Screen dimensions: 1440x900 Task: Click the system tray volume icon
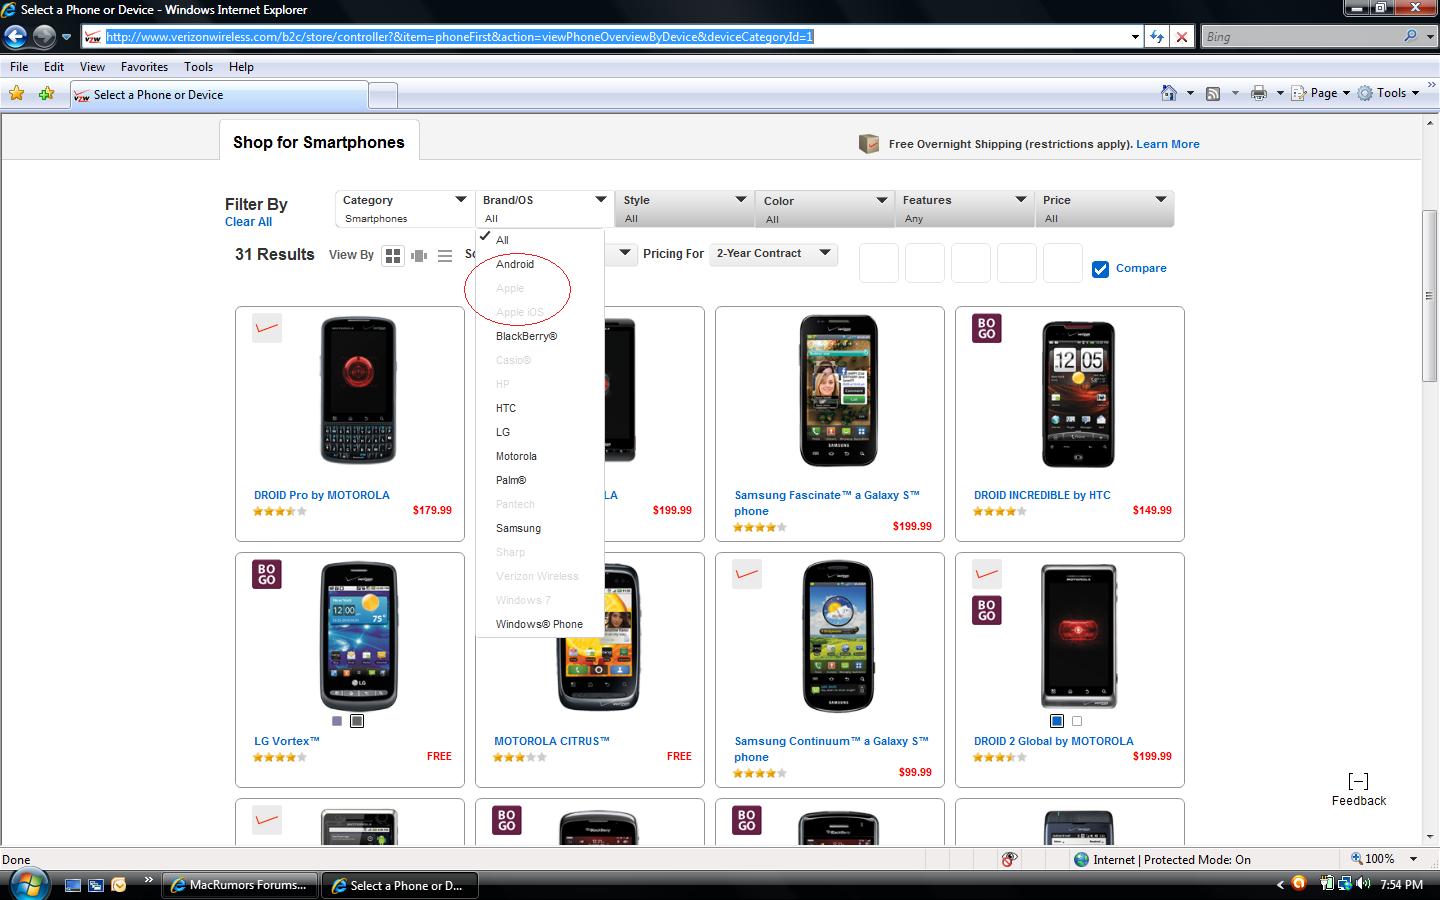[x=1363, y=884]
